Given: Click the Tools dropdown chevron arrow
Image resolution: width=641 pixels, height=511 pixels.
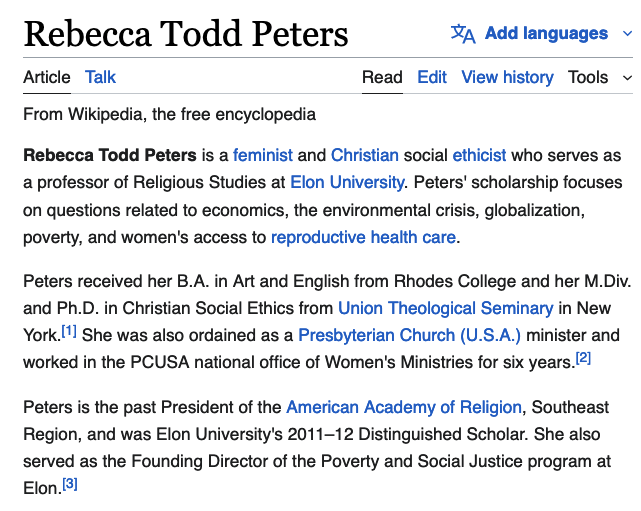Looking at the screenshot, I should coord(627,77).
